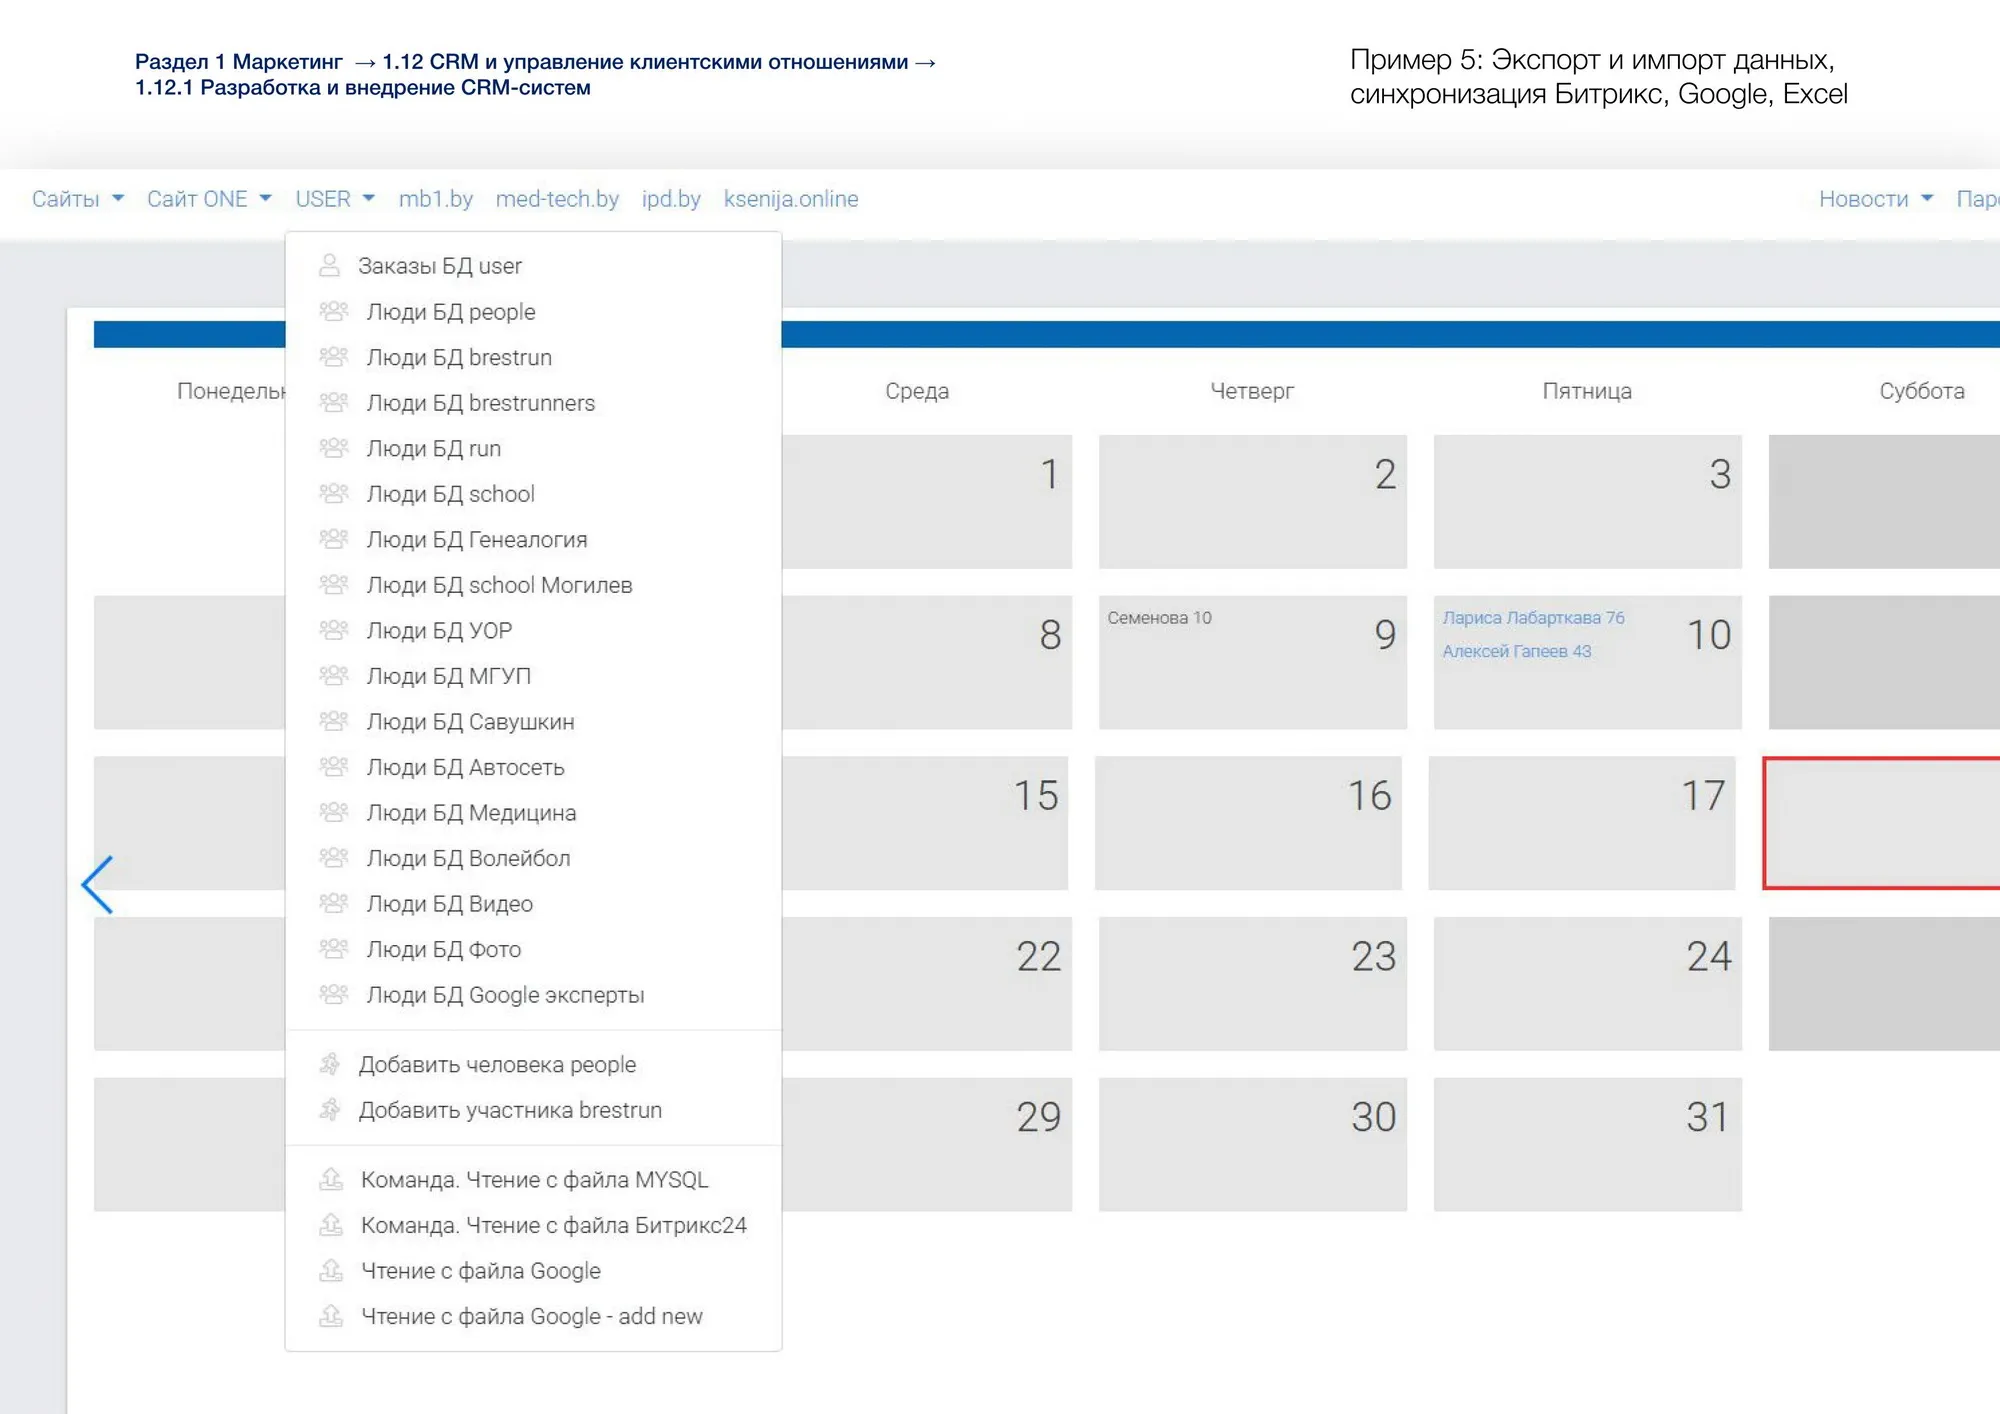Viewport: 2000px width, 1414px height.
Task: Click the Семенова 10 calendar entry
Action: [1159, 618]
